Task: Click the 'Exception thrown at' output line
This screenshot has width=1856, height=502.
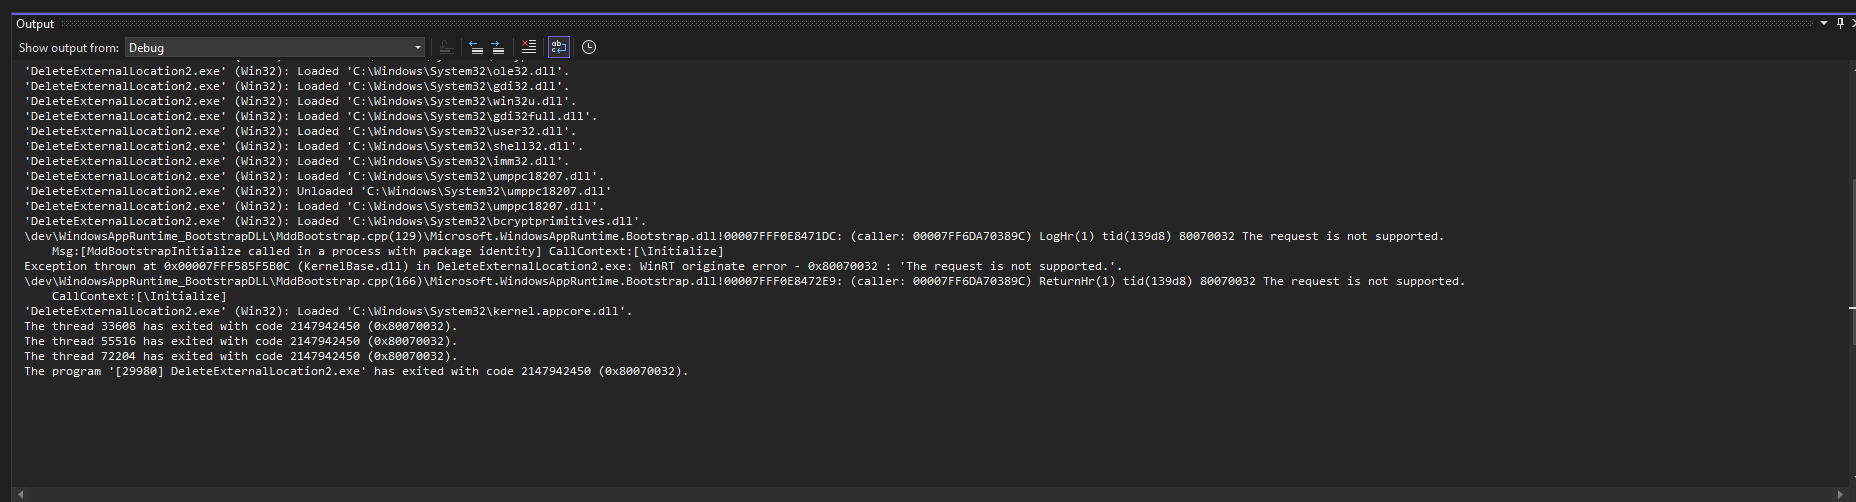Action: (x=573, y=266)
